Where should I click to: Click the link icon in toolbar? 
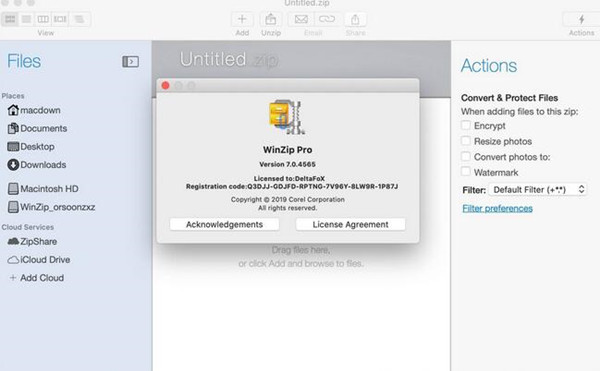click(327, 19)
